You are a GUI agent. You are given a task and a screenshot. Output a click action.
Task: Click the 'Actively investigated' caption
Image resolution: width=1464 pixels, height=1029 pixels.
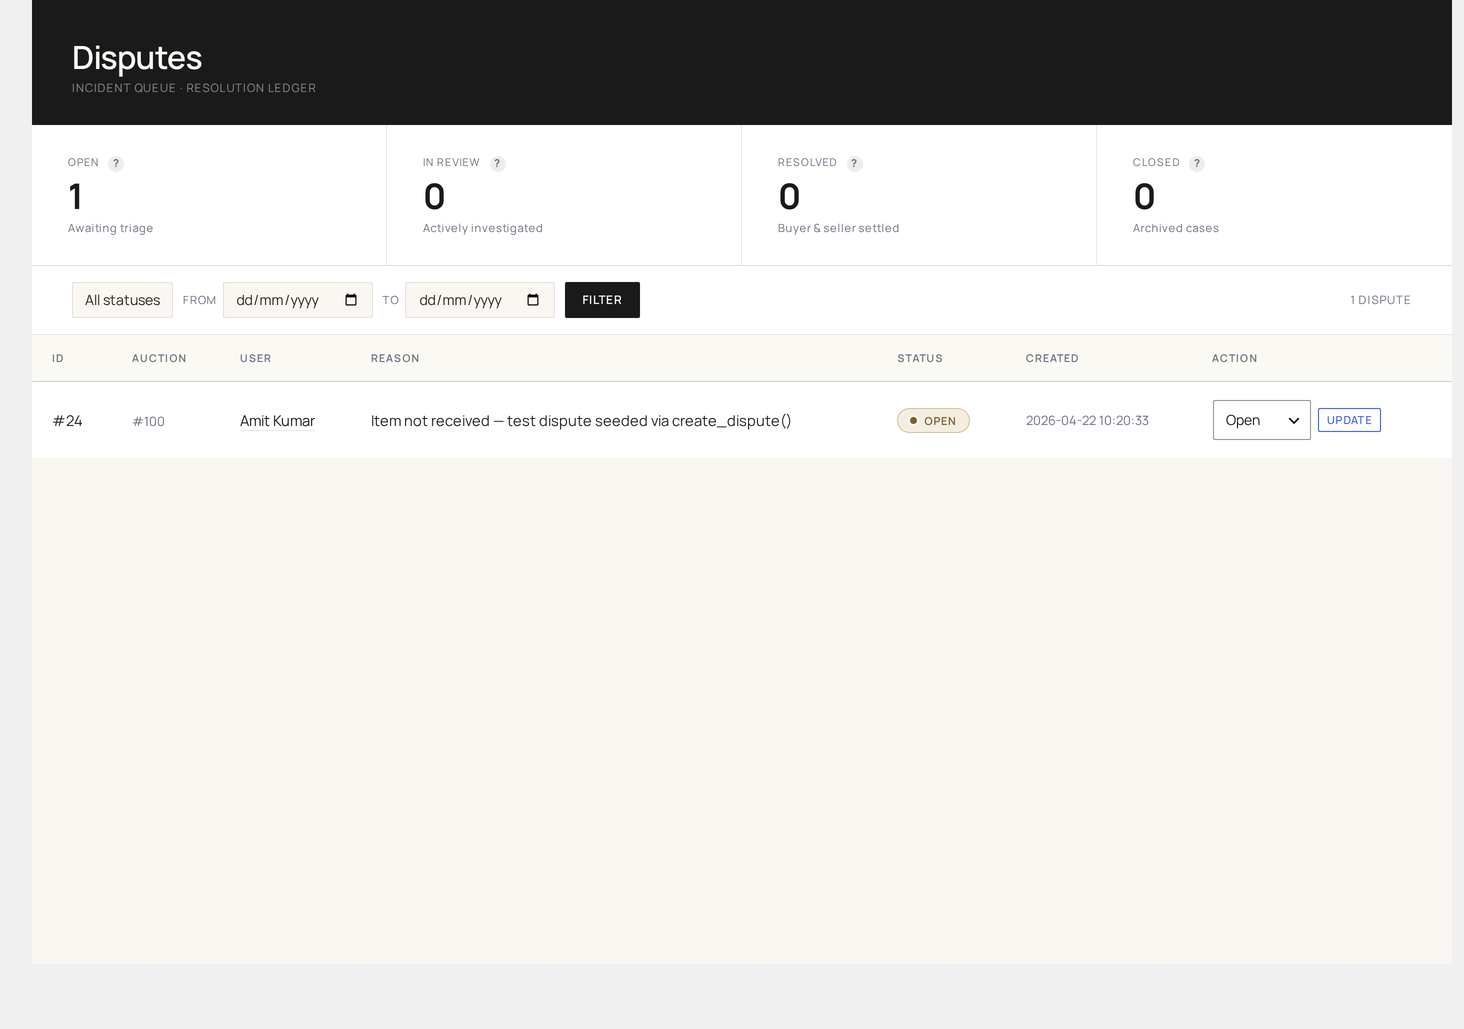(x=483, y=228)
